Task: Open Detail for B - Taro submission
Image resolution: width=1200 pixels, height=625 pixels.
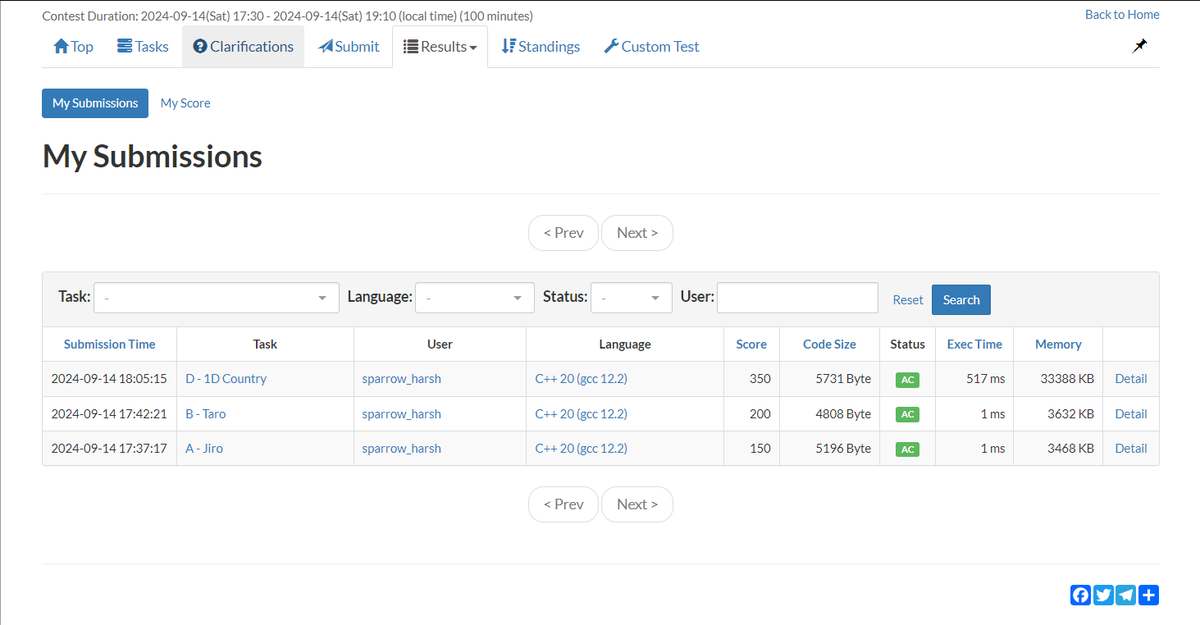Action: pos(1131,414)
